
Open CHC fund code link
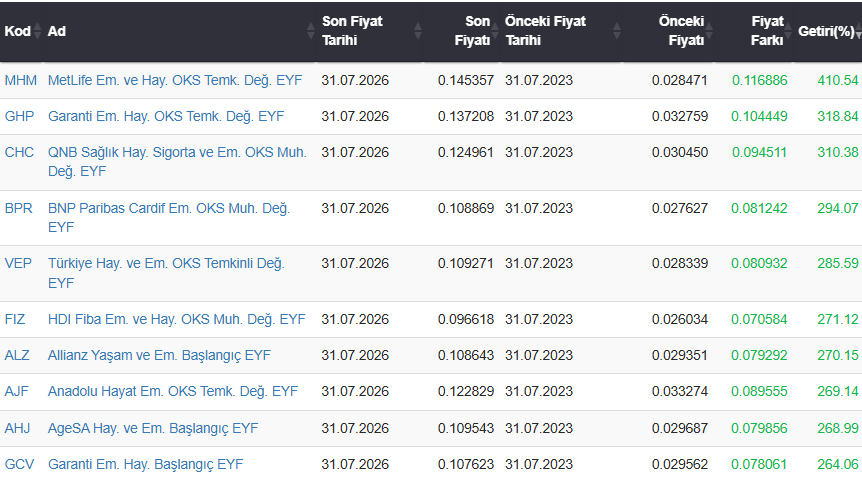click(19, 152)
